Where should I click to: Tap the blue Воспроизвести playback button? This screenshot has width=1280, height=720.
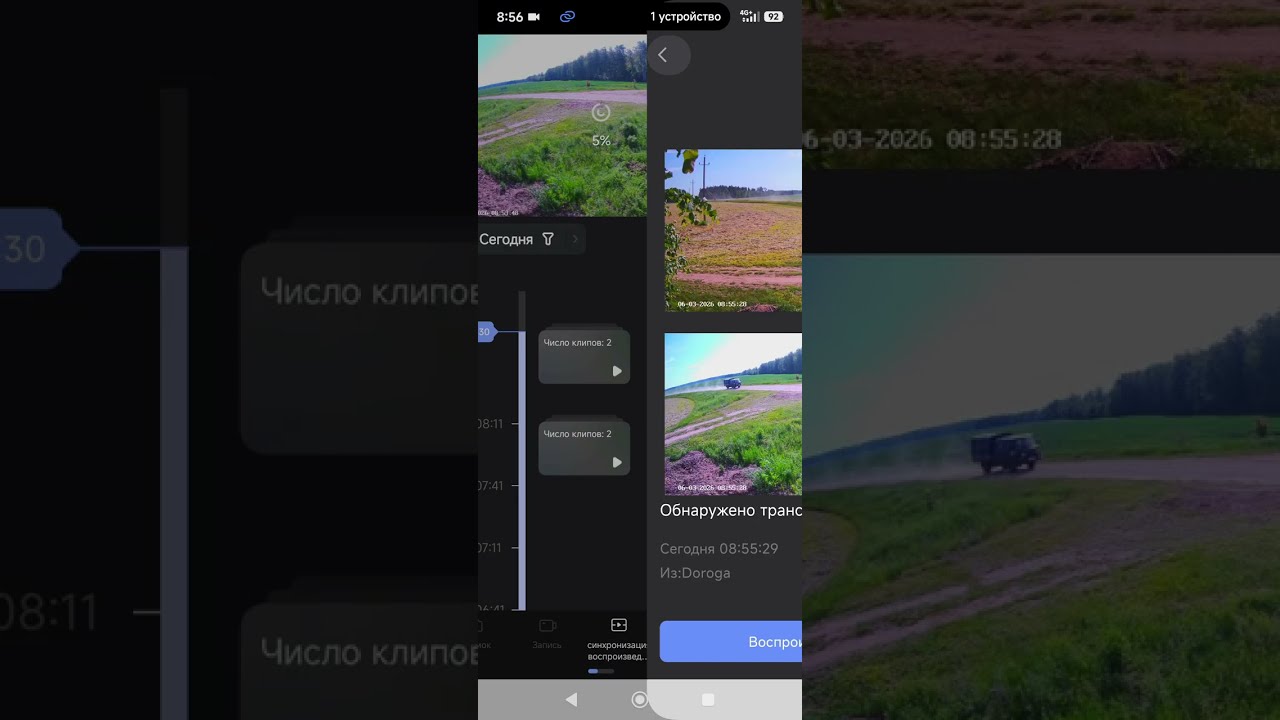[x=731, y=641]
